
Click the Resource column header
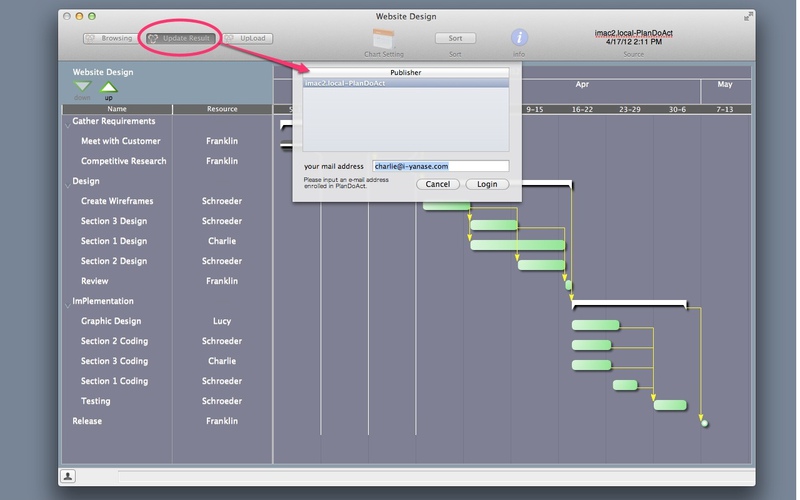pos(222,109)
